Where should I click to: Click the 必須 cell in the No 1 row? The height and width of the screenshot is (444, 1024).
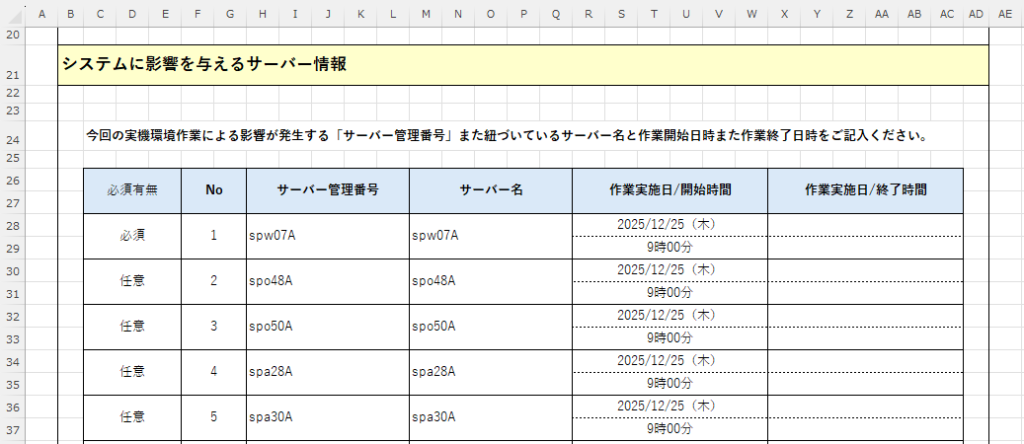132,235
